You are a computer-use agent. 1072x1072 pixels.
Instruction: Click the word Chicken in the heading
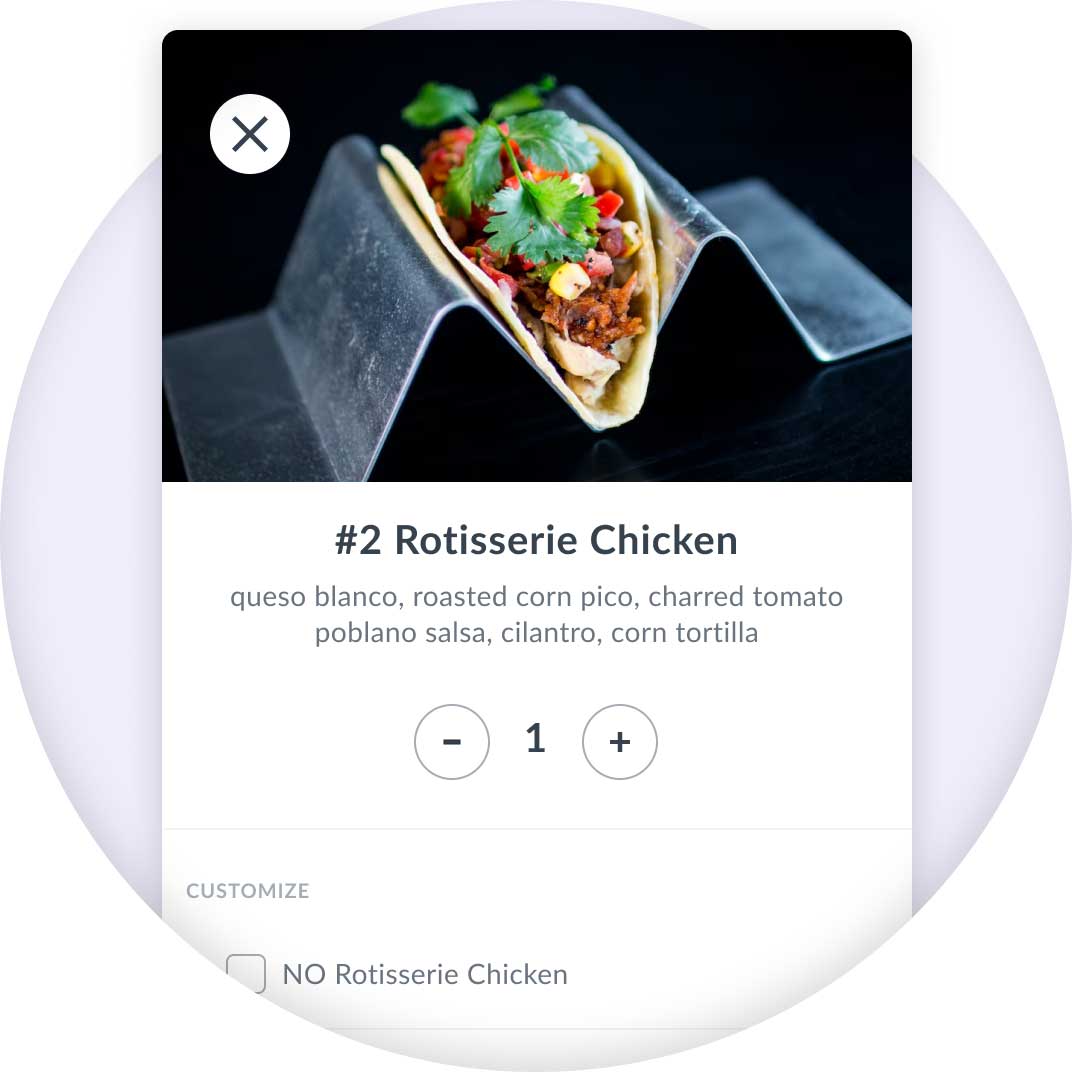click(x=664, y=540)
